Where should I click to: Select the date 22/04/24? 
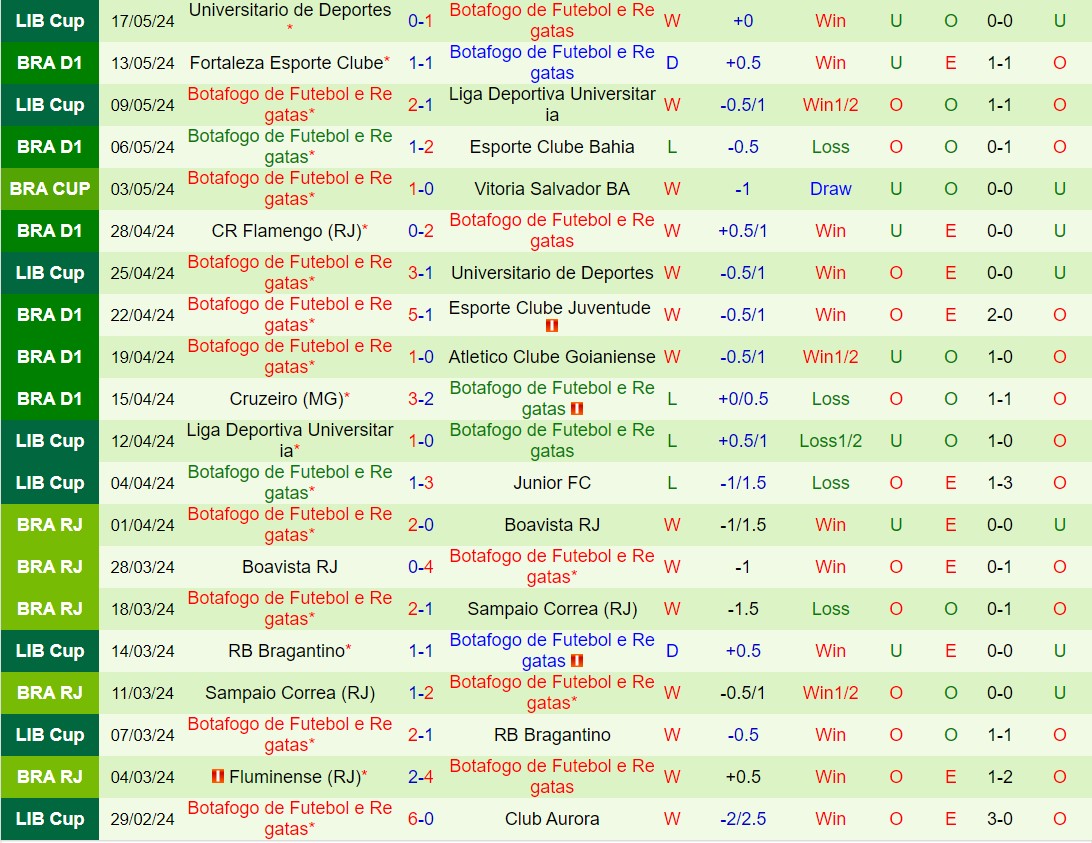click(x=143, y=315)
